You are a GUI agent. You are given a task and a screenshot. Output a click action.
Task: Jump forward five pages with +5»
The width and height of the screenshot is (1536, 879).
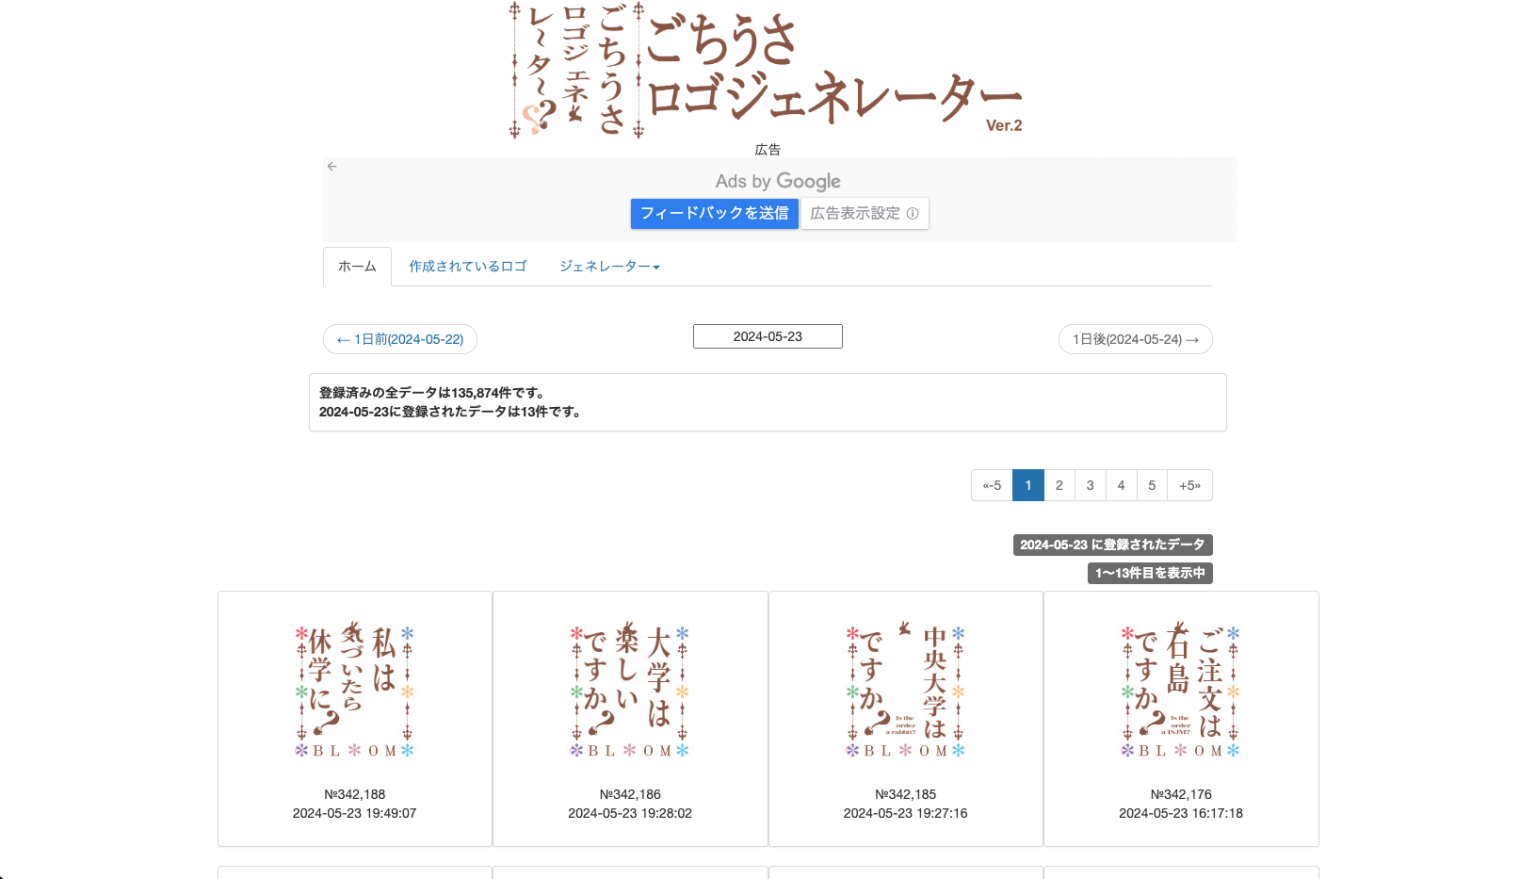click(x=1189, y=485)
